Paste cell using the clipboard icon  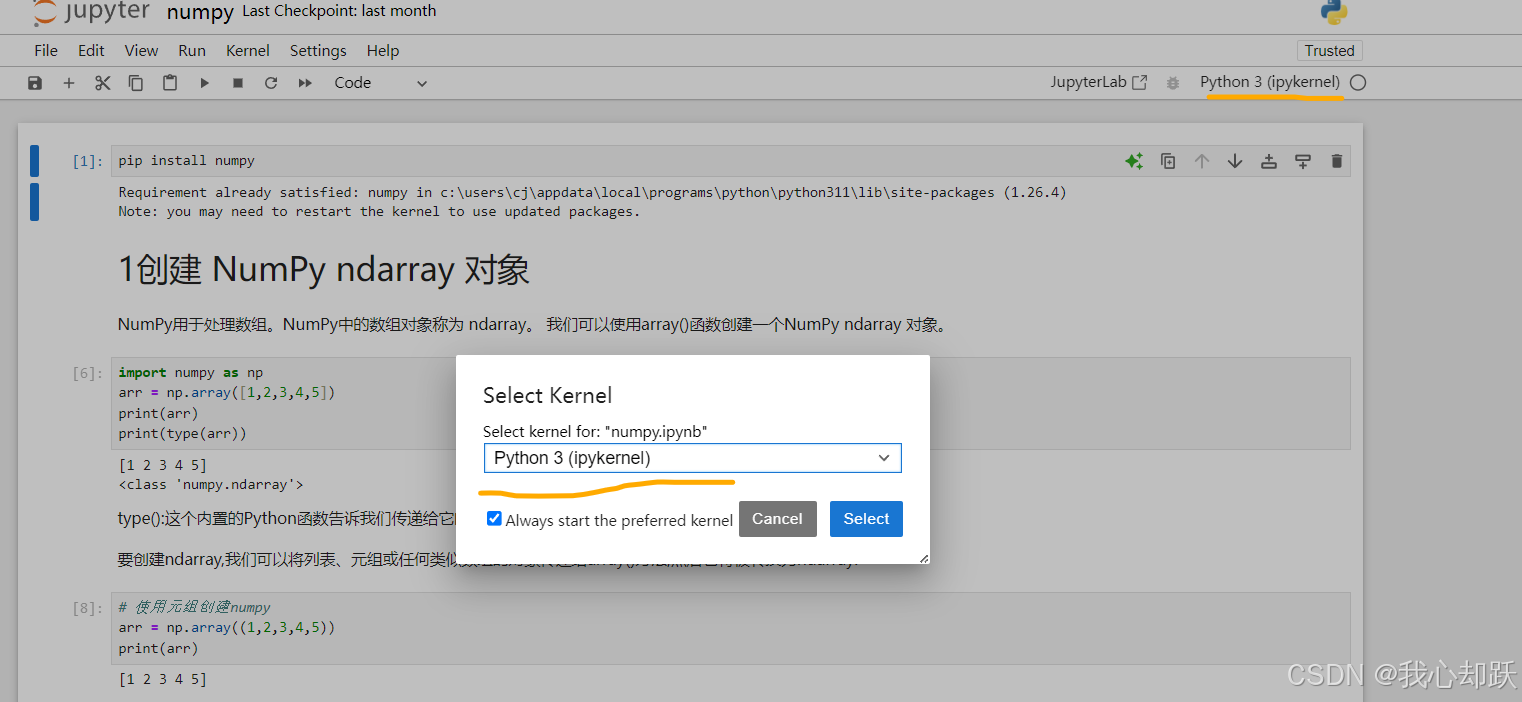point(170,83)
